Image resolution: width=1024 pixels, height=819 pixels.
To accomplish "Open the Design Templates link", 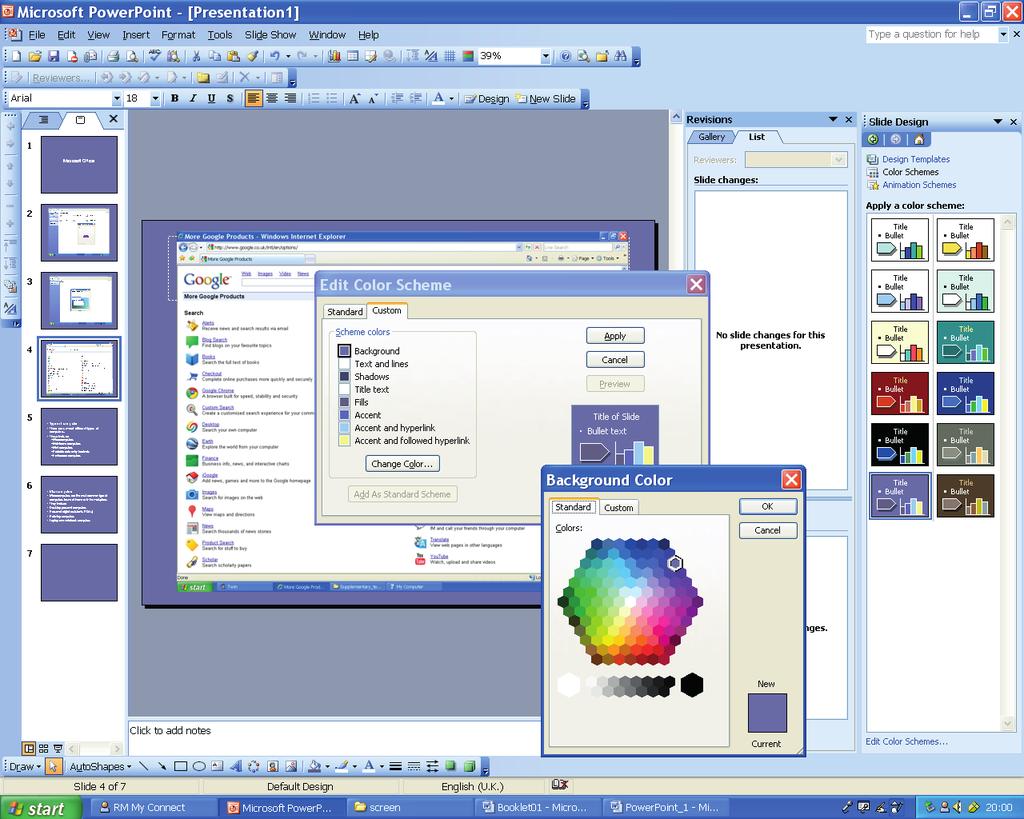I will point(916,159).
